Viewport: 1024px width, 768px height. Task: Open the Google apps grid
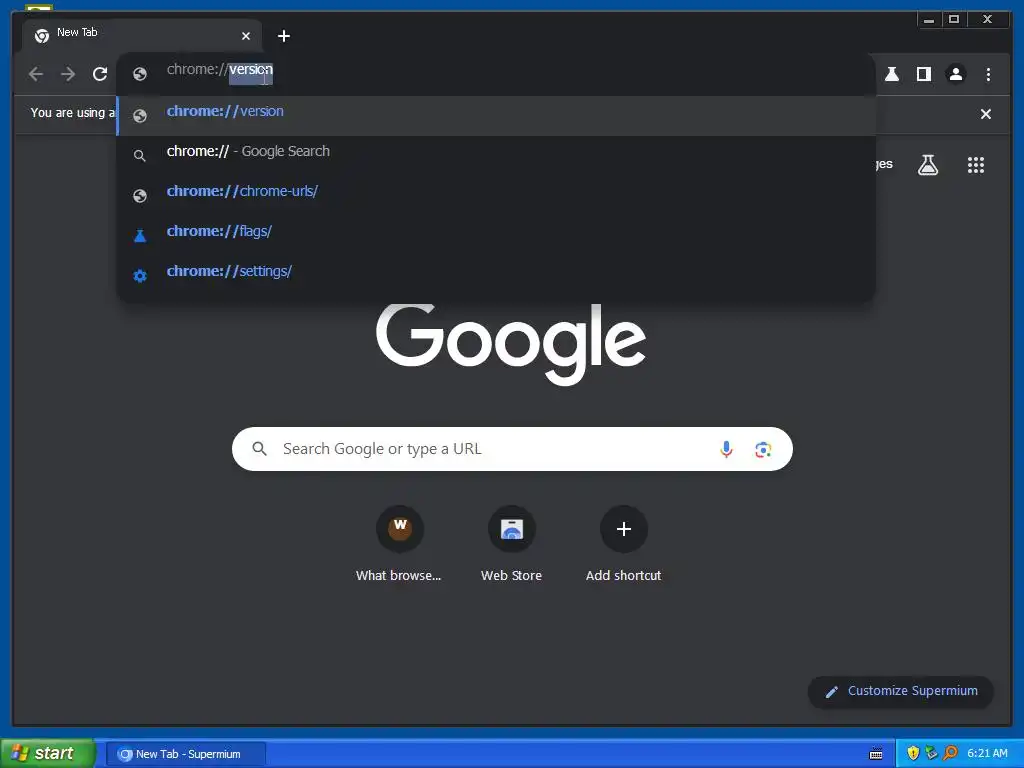coord(976,165)
